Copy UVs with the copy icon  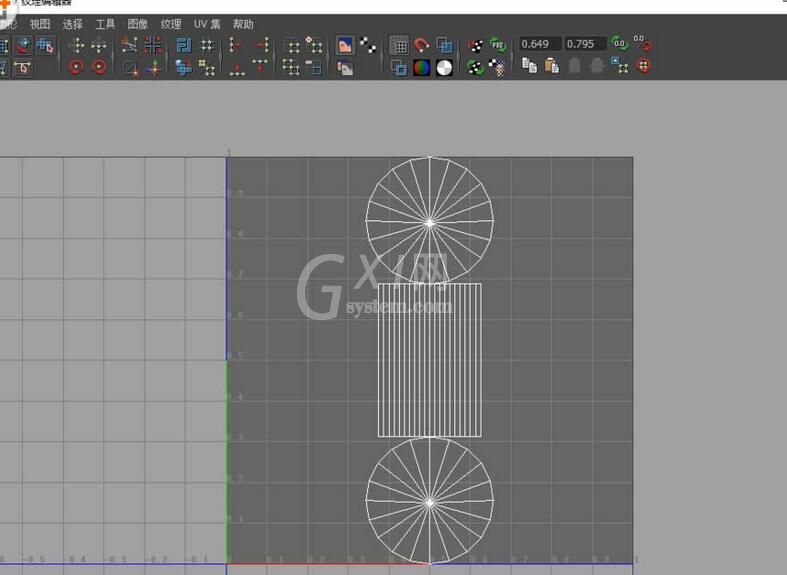pyautogui.click(x=529, y=65)
